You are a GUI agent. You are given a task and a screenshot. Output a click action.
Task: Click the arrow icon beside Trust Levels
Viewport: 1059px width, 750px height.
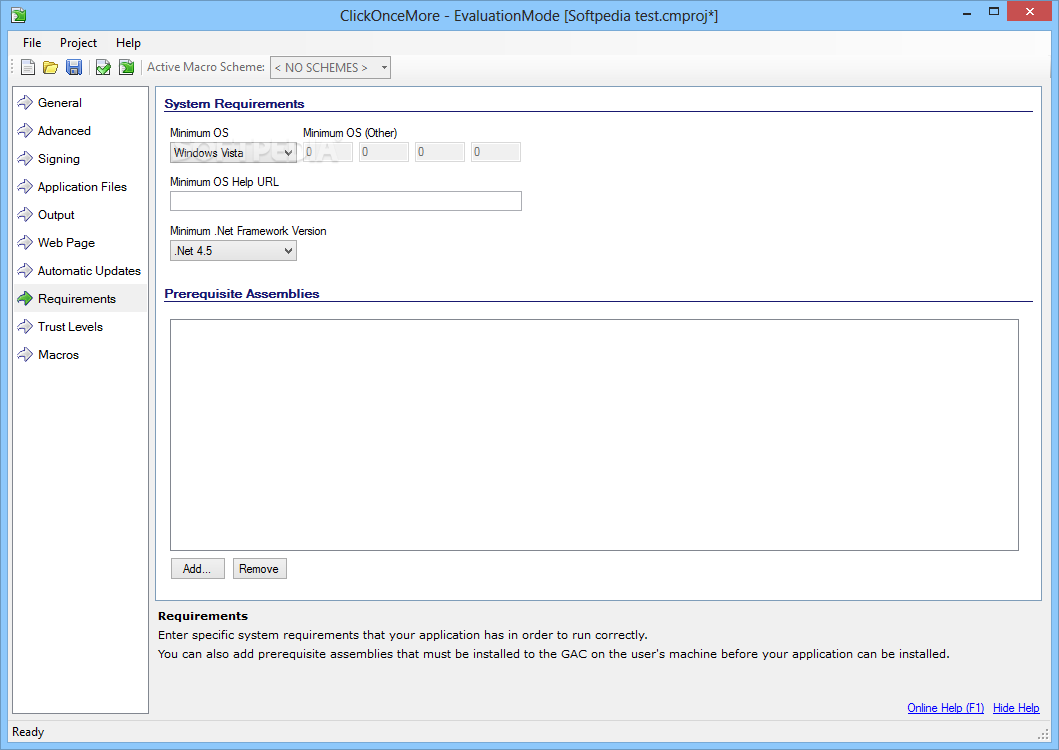click(25, 327)
